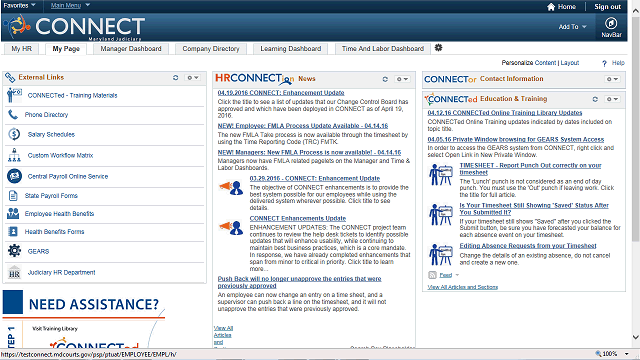640x360 pixels.
Task: Open the Learning Dashboard tab
Action: [291, 49]
